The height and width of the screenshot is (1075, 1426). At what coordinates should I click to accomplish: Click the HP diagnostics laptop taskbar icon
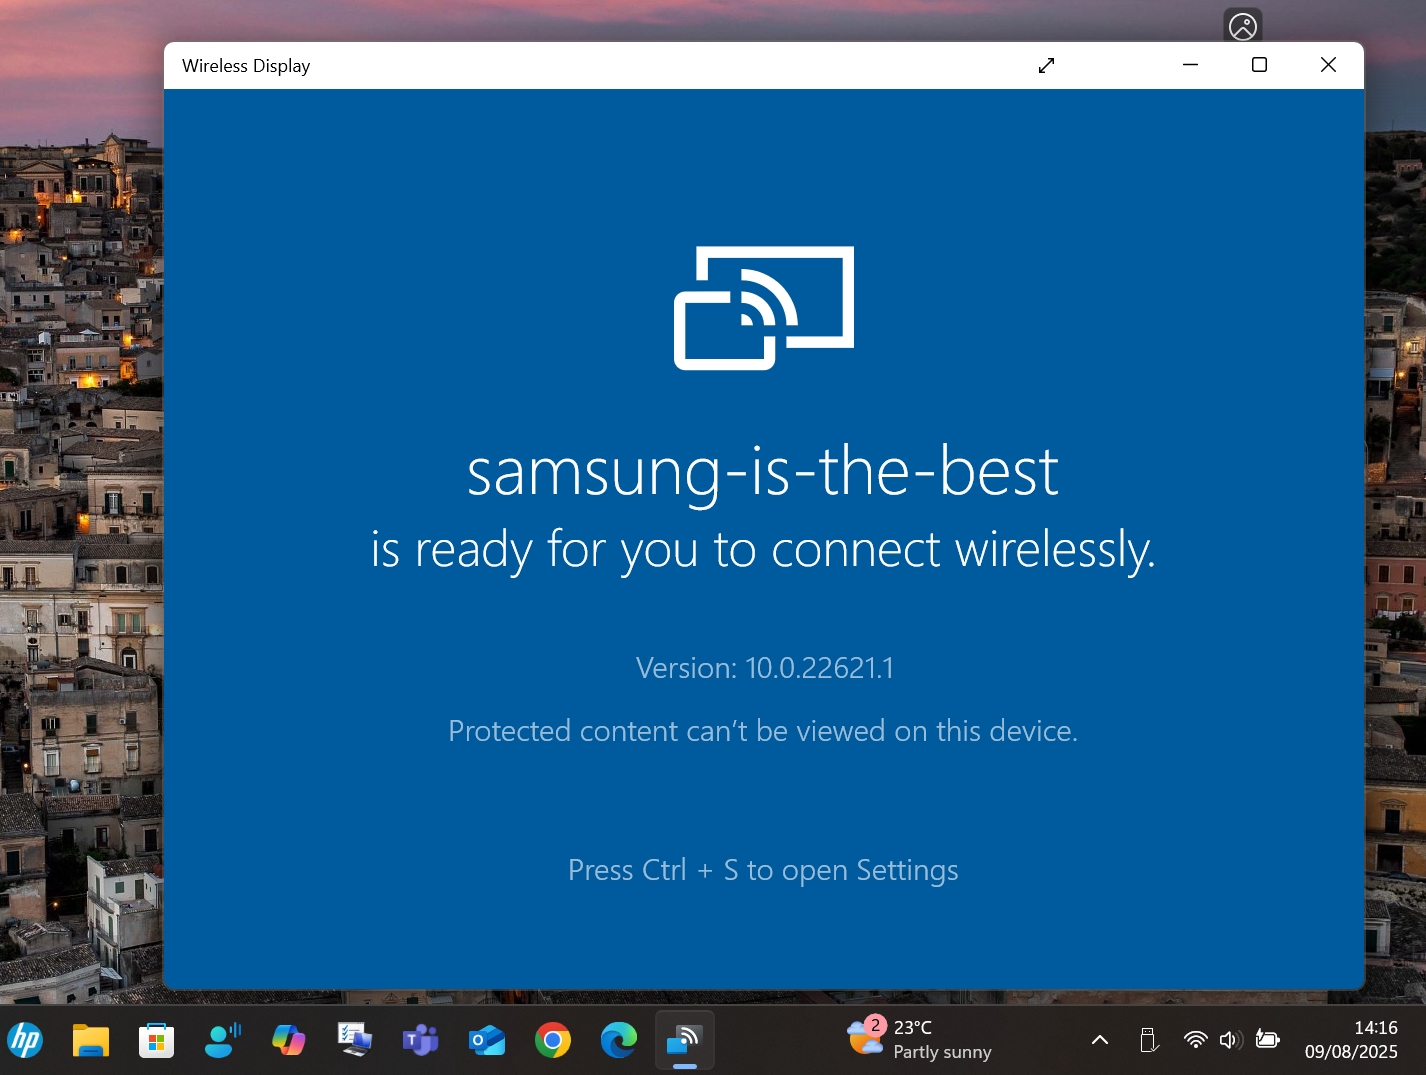[x=354, y=1040]
